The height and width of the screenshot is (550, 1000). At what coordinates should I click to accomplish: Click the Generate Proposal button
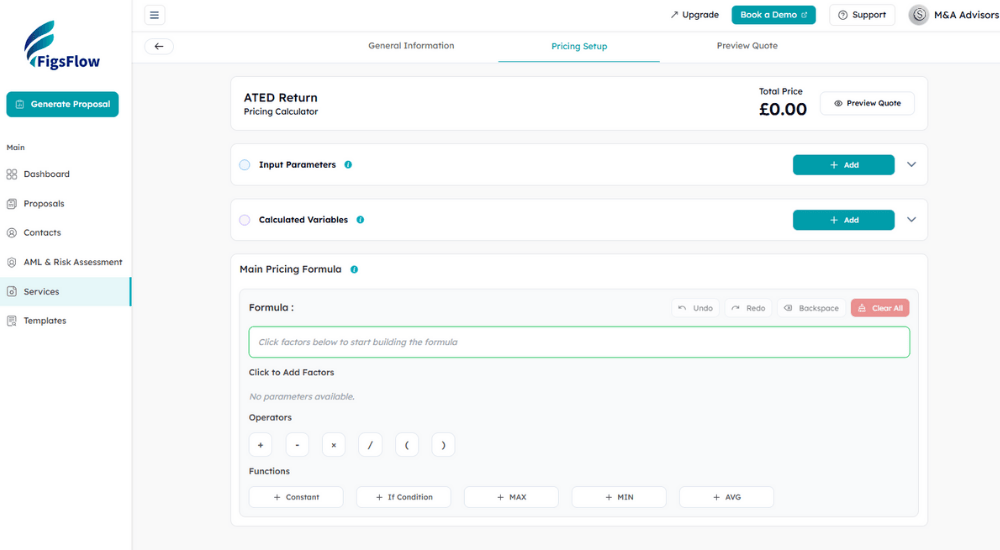click(62, 104)
